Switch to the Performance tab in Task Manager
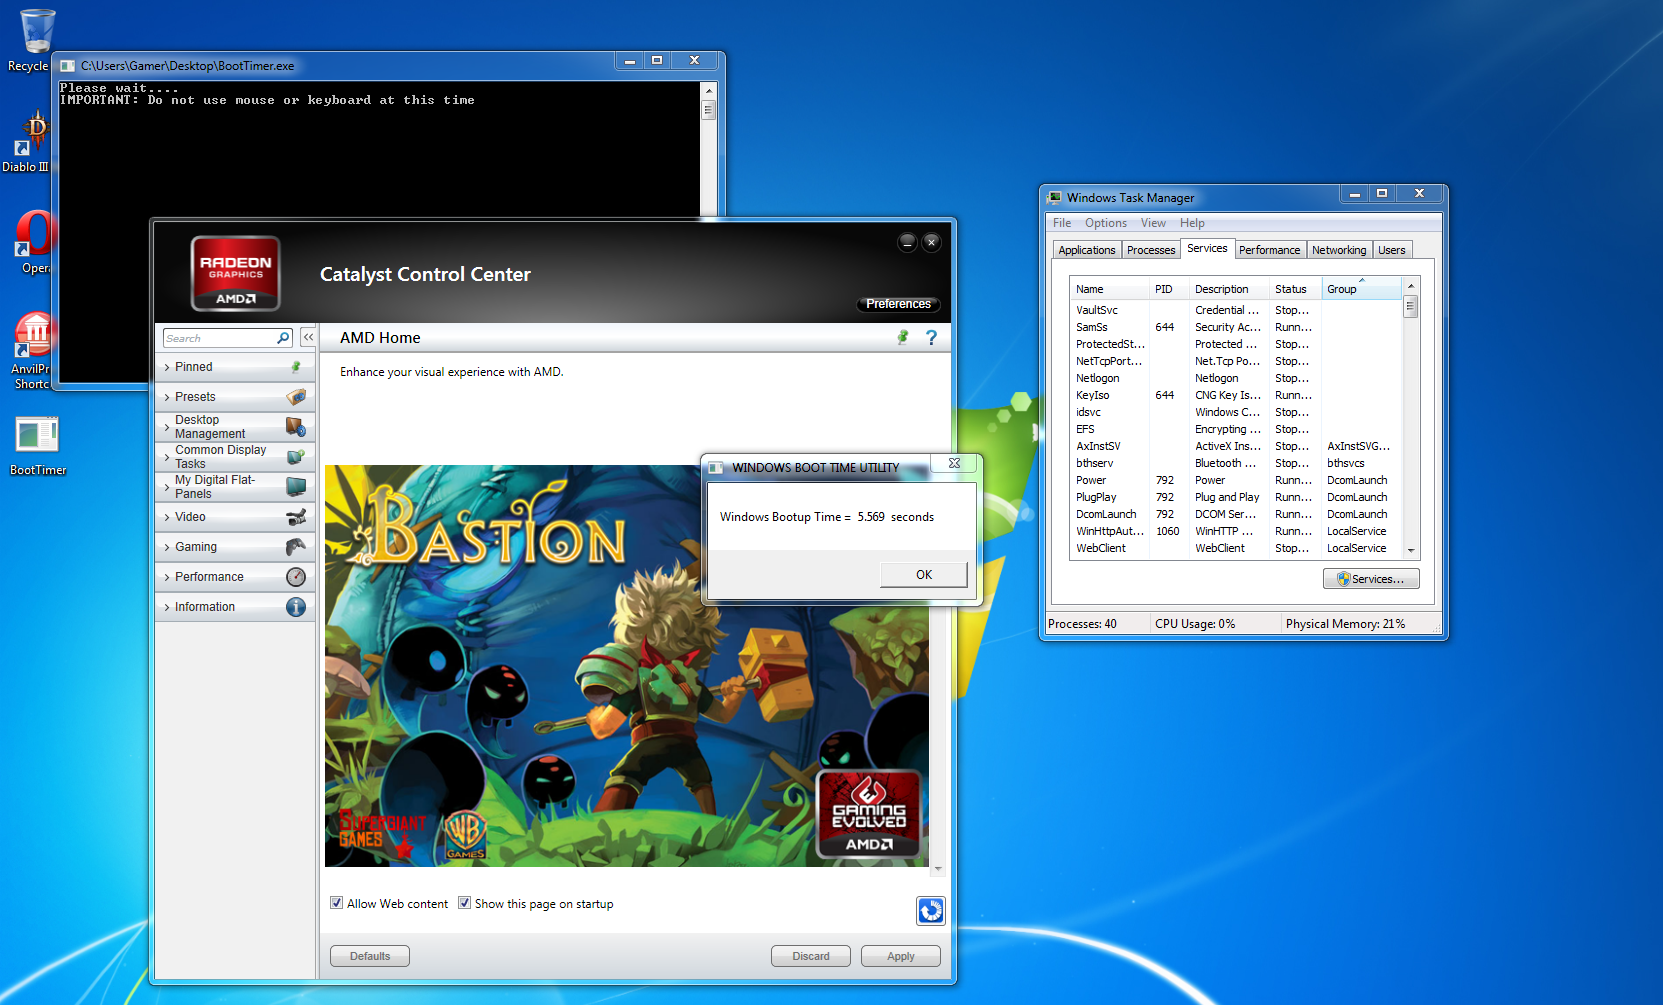Image resolution: width=1663 pixels, height=1005 pixels. (x=1270, y=250)
